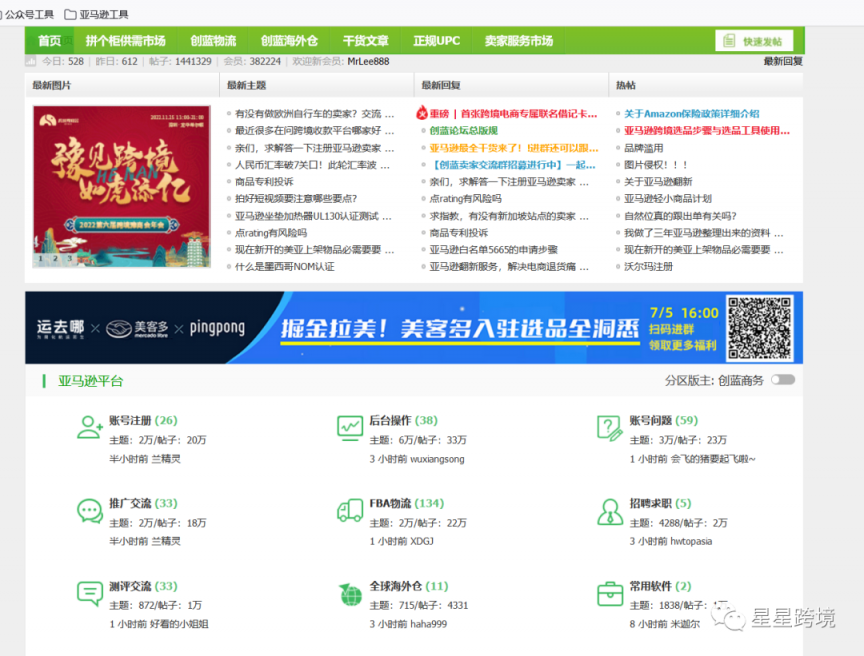
Task: Open the thread 亚马逊白名单5665的申请步骤
Action: [494, 250]
